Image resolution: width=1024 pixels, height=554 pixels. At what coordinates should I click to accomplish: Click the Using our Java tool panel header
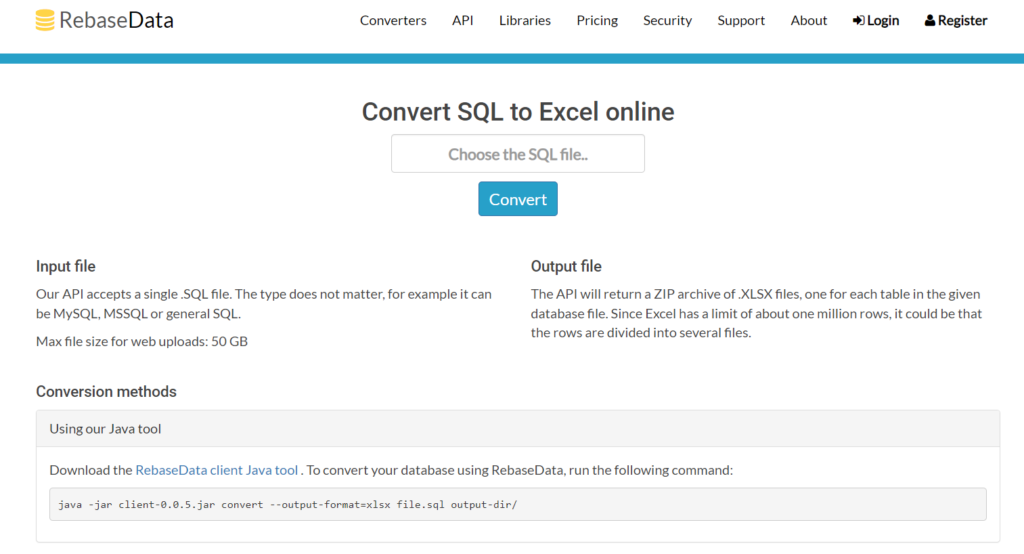tap(518, 429)
